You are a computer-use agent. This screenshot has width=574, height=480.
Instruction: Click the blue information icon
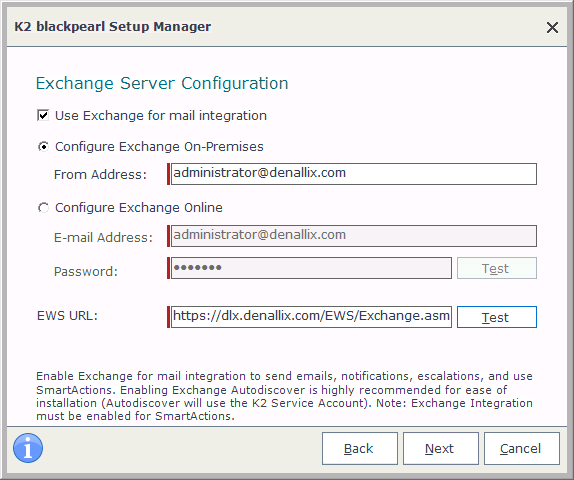[x=28, y=448]
